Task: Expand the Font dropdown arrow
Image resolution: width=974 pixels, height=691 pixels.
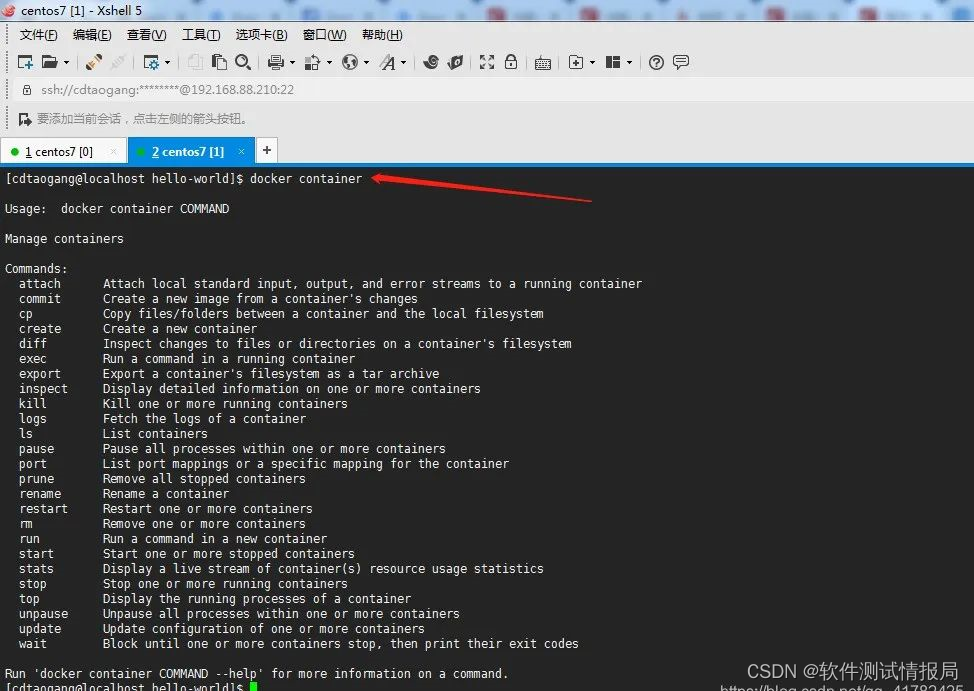Action: coord(404,62)
